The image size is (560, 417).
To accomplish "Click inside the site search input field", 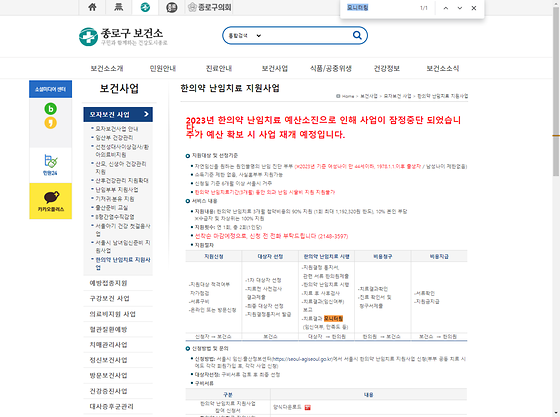I will (x=305, y=36).
